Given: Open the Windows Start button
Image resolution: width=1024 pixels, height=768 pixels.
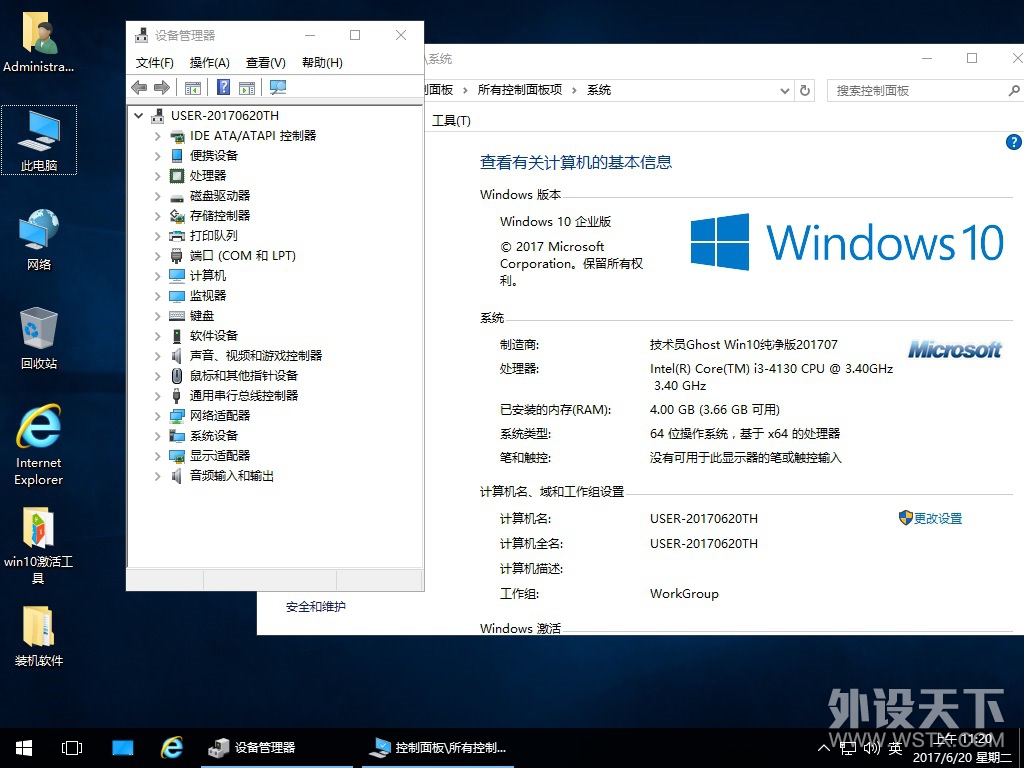Looking at the screenshot, I should tap(24, 748).
